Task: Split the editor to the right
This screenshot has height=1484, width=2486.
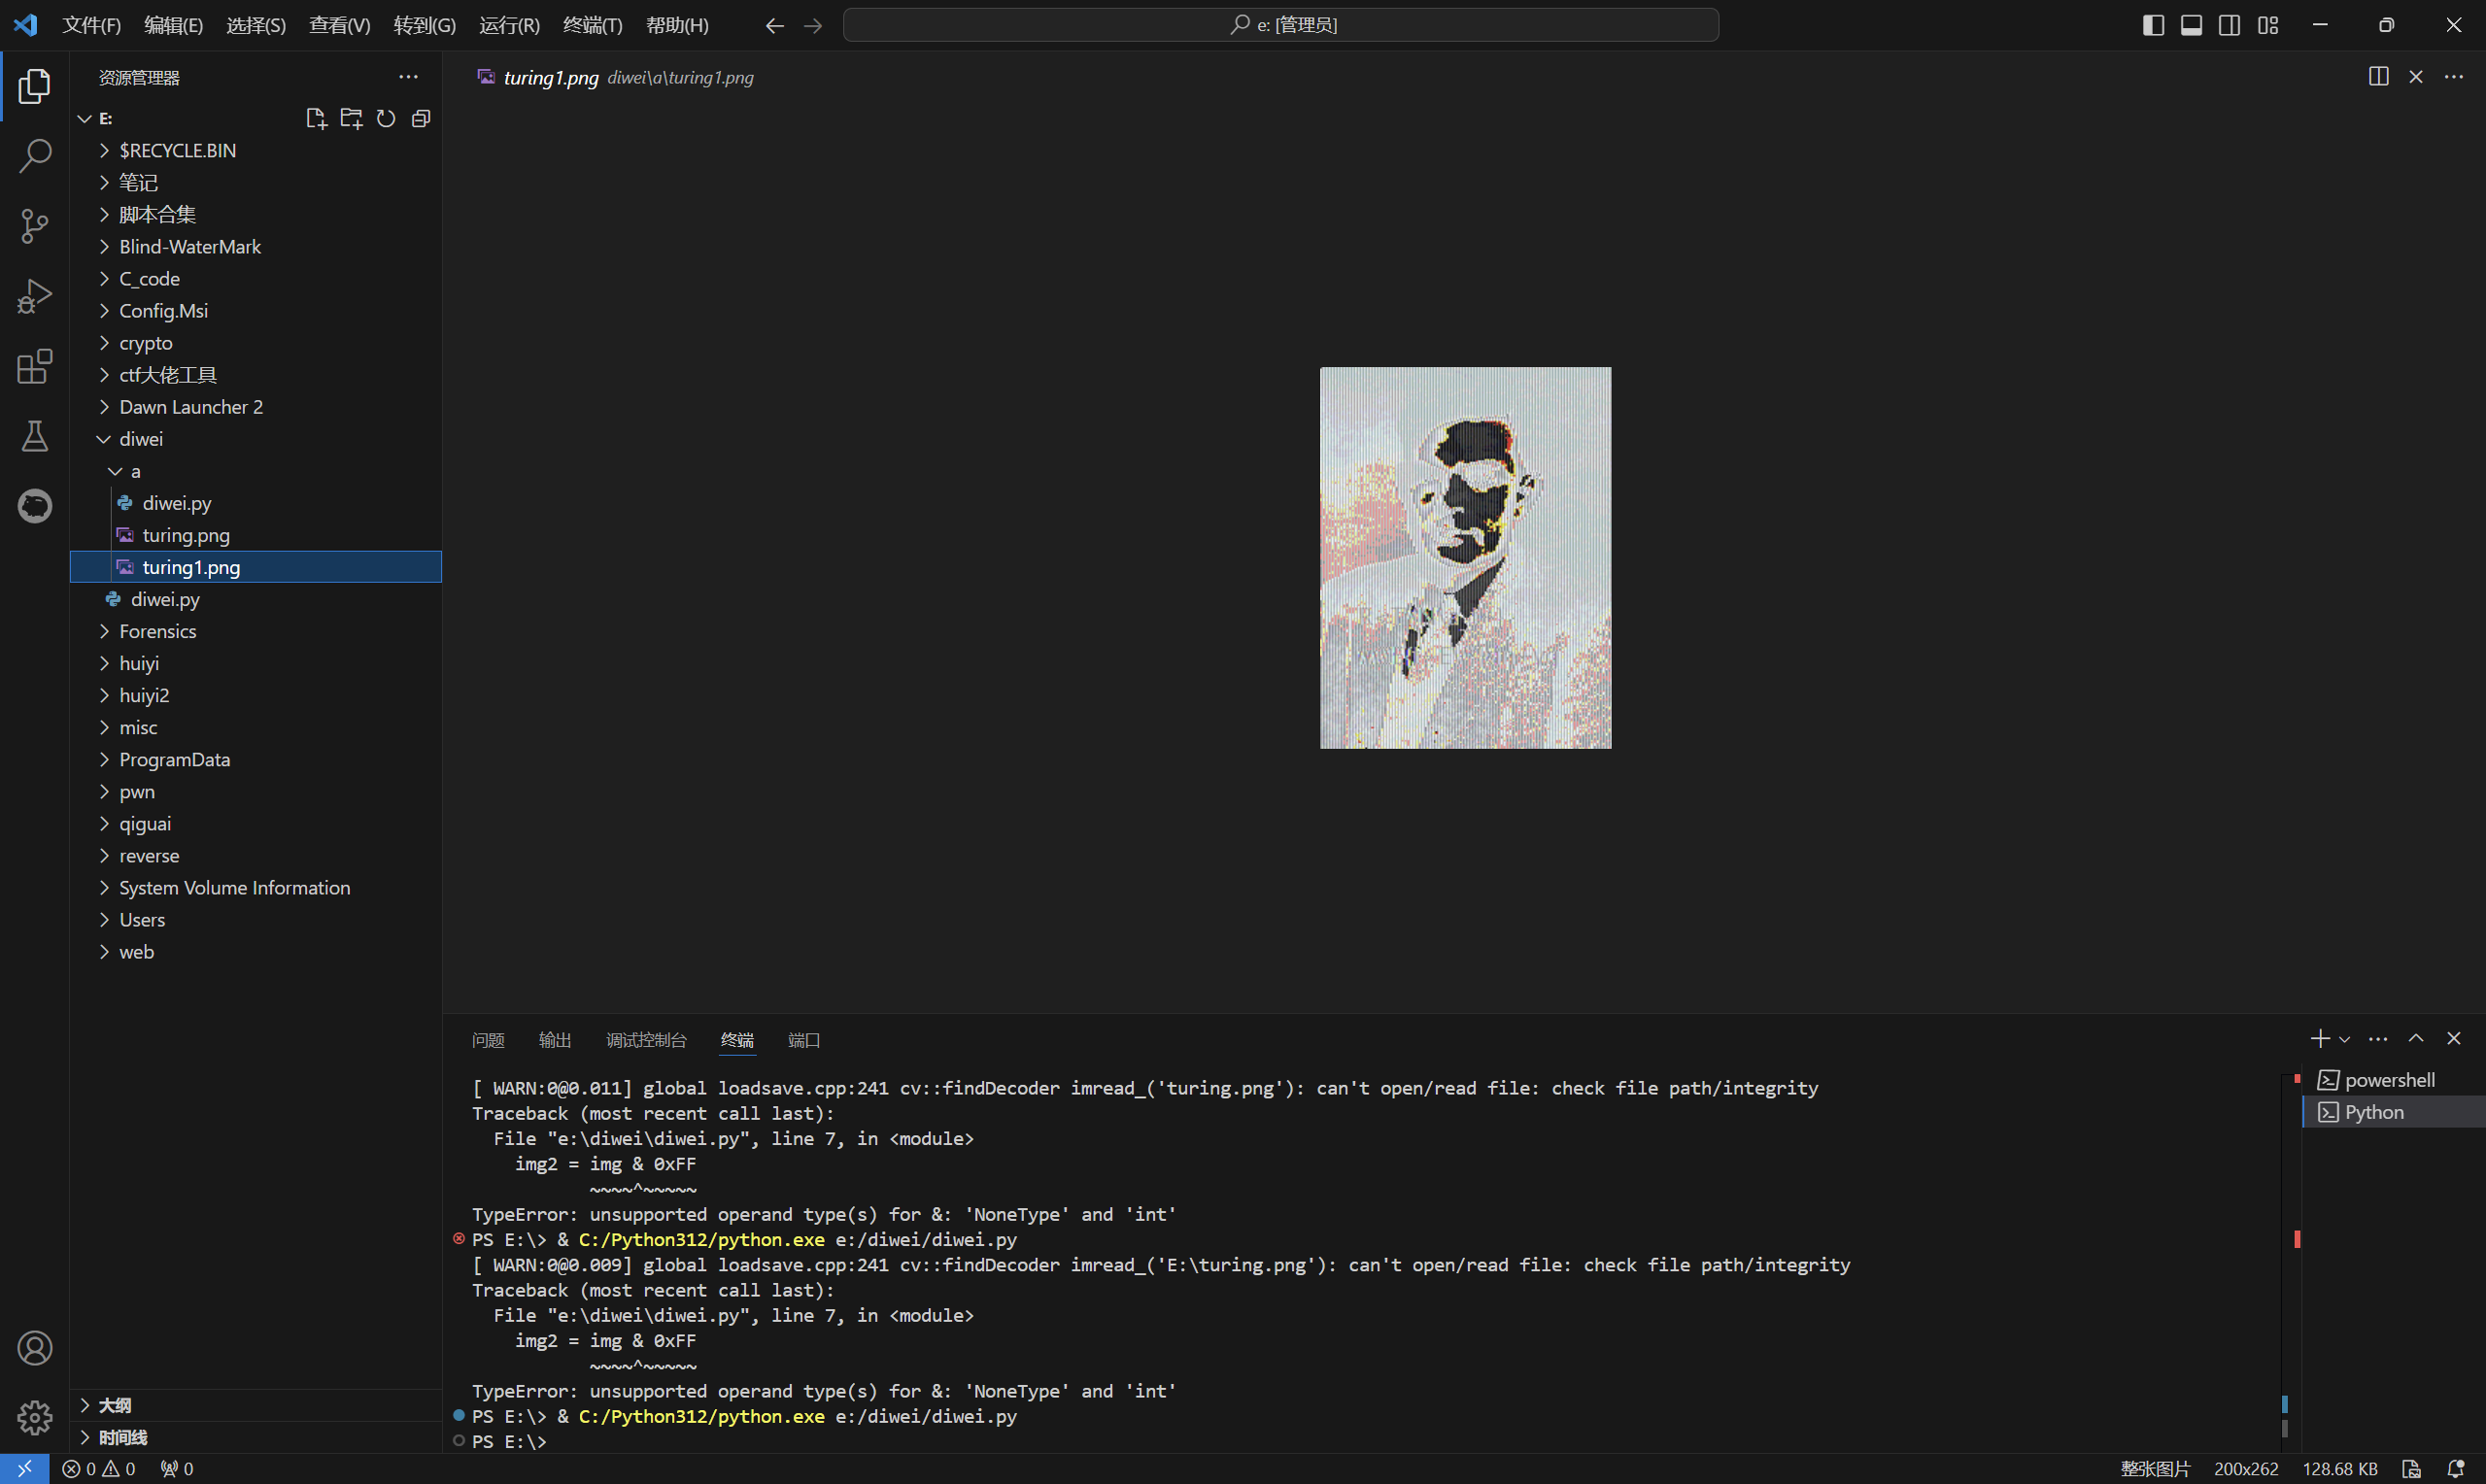Action: point(2379,77)
